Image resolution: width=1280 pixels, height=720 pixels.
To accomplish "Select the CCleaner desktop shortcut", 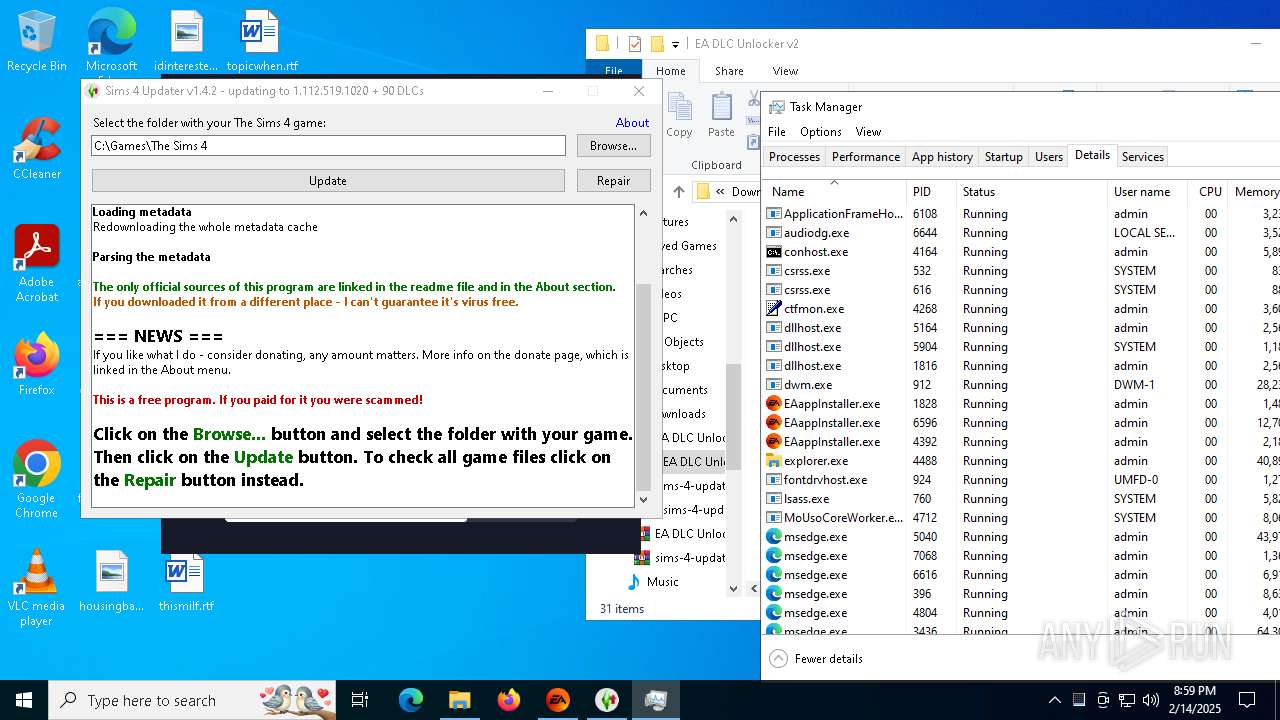I will point(37,148).
